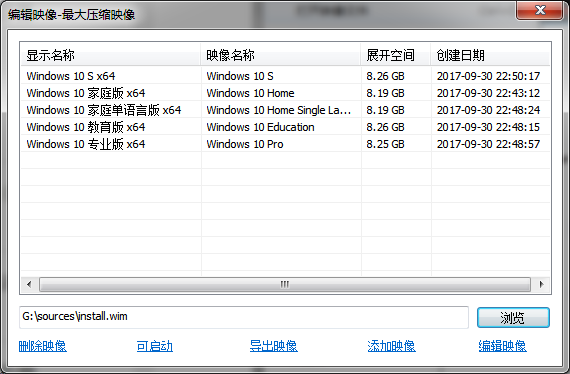Click image name Windows 10 Education
Screen dimensions: 570x374
(260, 127)
